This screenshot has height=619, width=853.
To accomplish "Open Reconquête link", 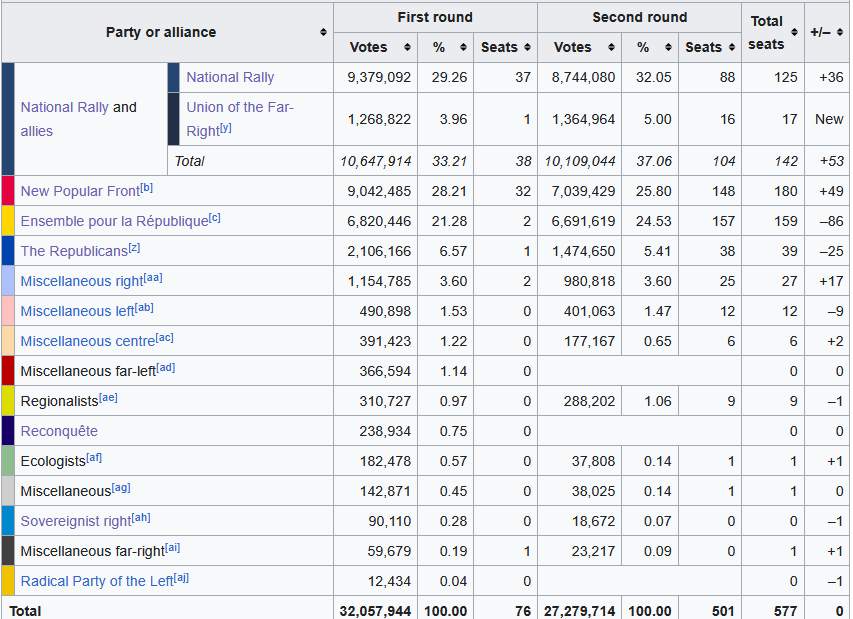I will pos(59,431).
